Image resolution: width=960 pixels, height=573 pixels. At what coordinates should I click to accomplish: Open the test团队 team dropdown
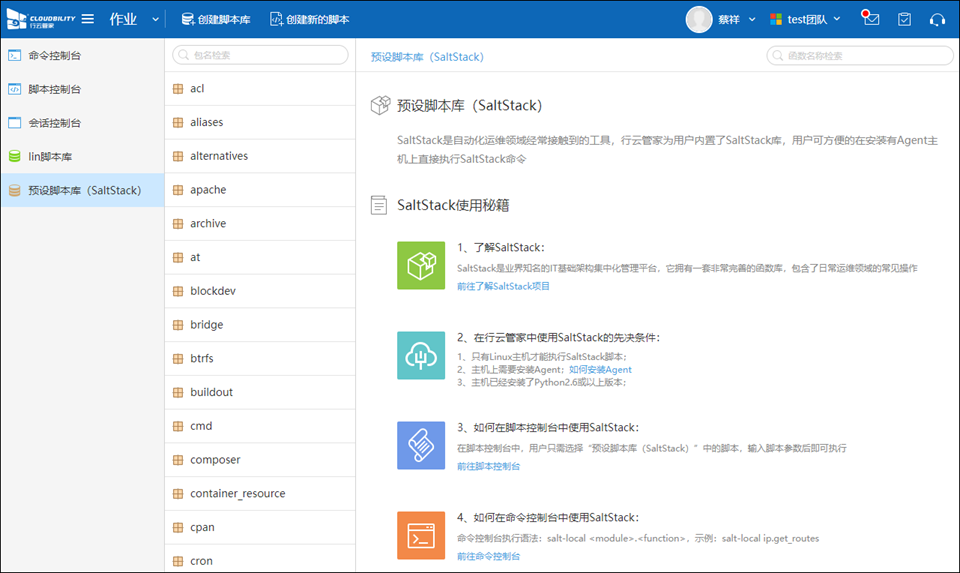pos(814,20)
